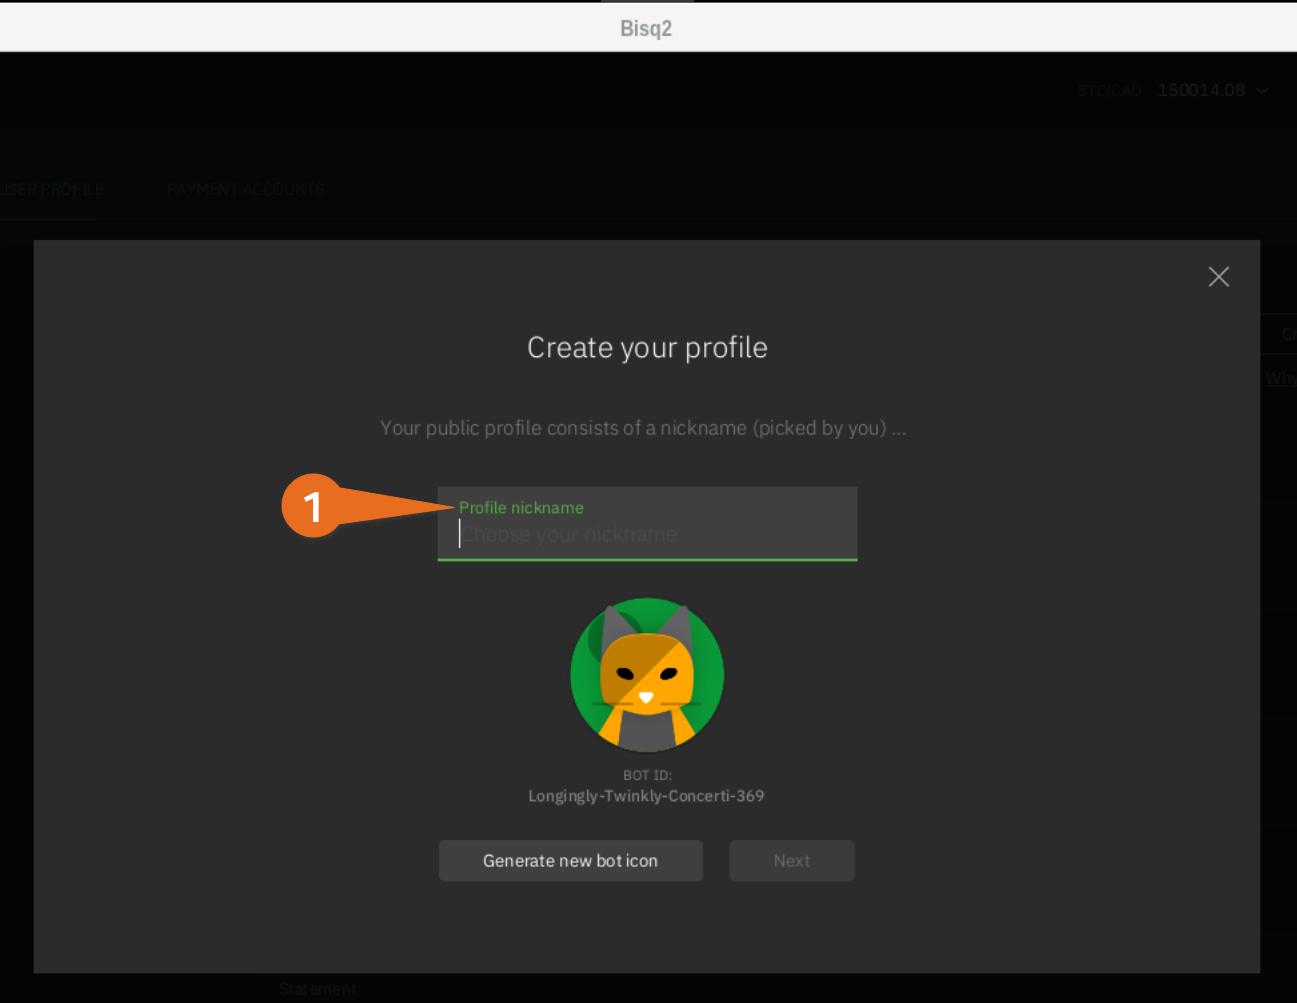Click the Next button

coord(791,861)
